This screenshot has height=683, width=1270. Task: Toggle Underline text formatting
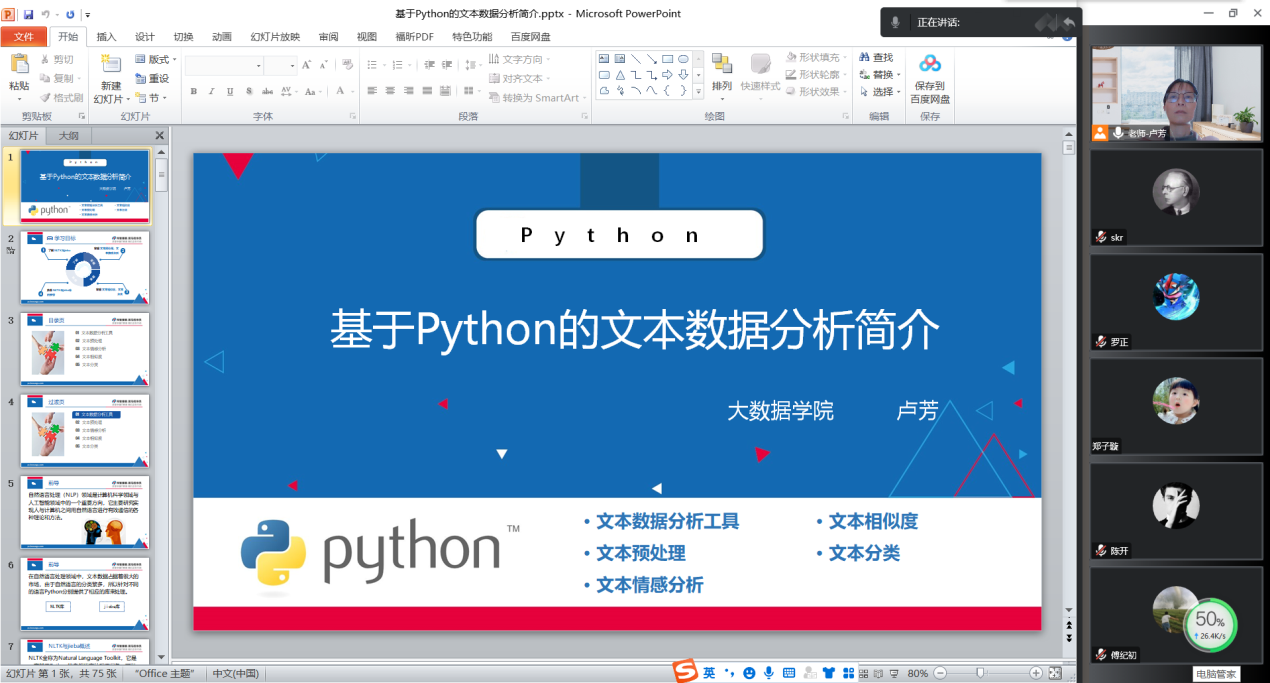point(230,92)
